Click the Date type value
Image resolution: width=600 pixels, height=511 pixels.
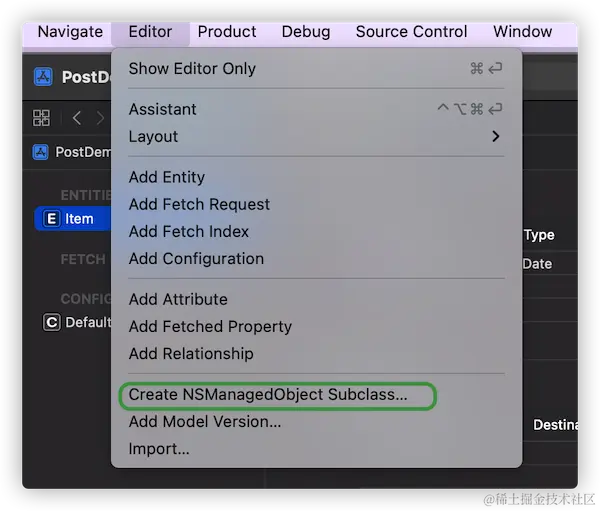(x=537, y=264)
